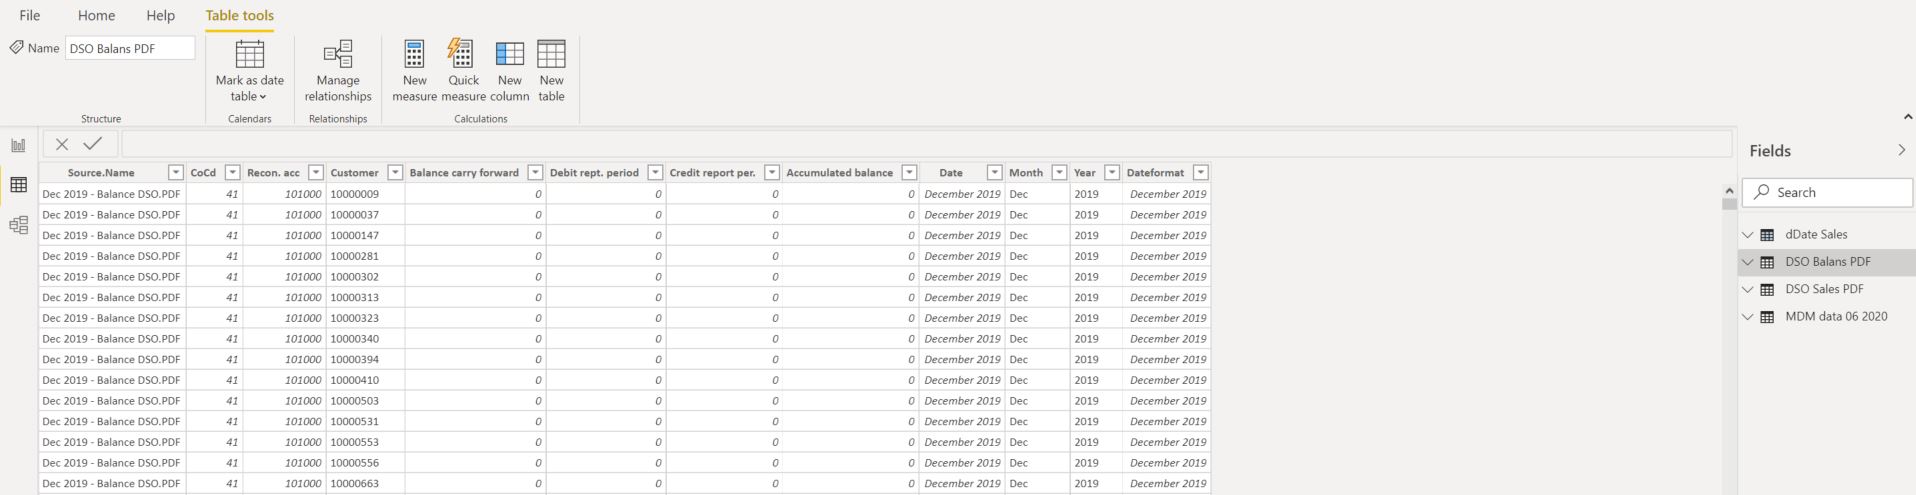Commit the formula bar entry

tap(93, 144)
